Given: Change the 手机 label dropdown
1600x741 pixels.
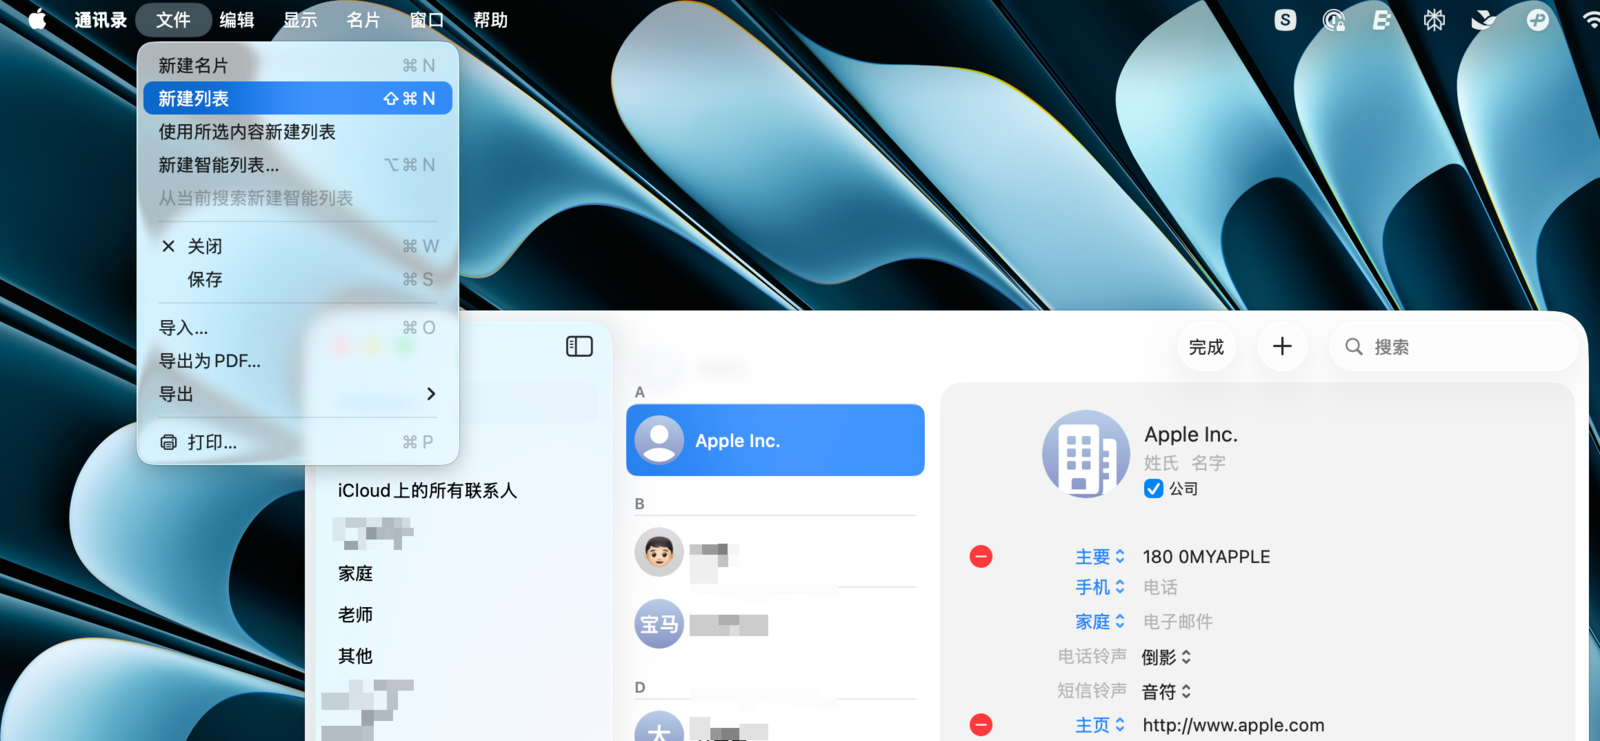Looking at the screenshot, I should [x=1100, y=587].
